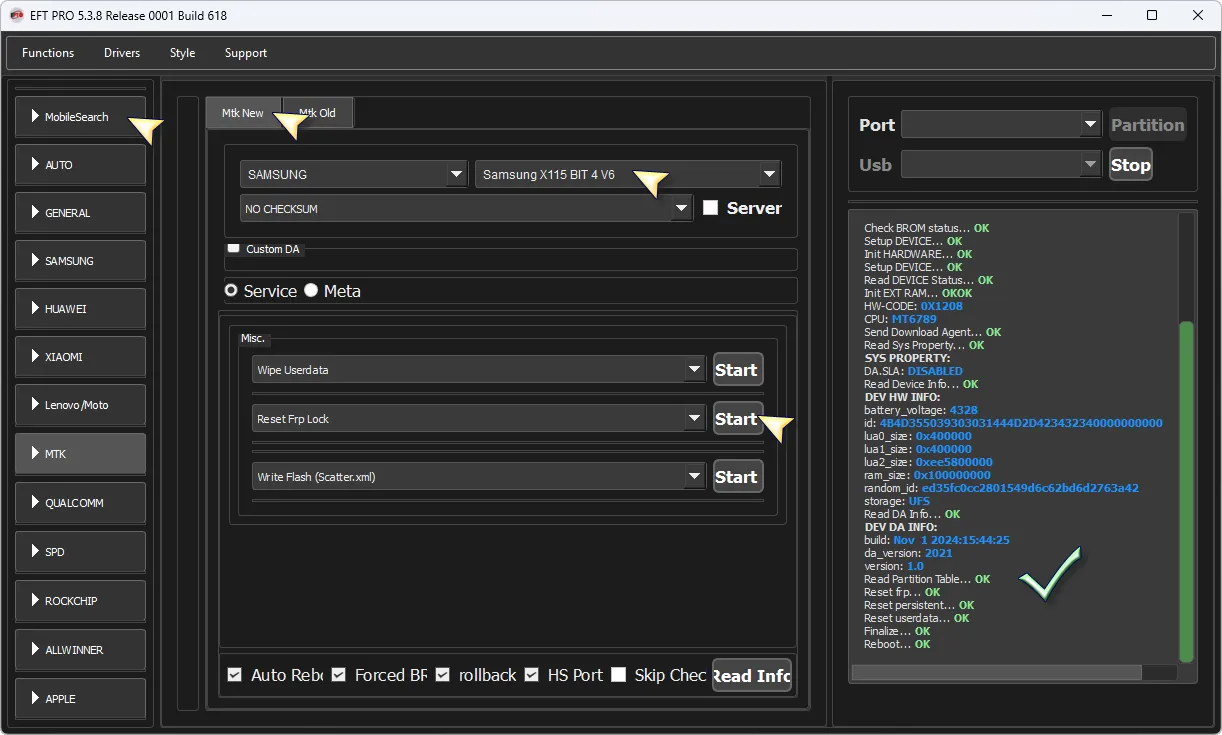
Task: Open the SAMSUNG sidebar category
Action: [x=80, y=261]
